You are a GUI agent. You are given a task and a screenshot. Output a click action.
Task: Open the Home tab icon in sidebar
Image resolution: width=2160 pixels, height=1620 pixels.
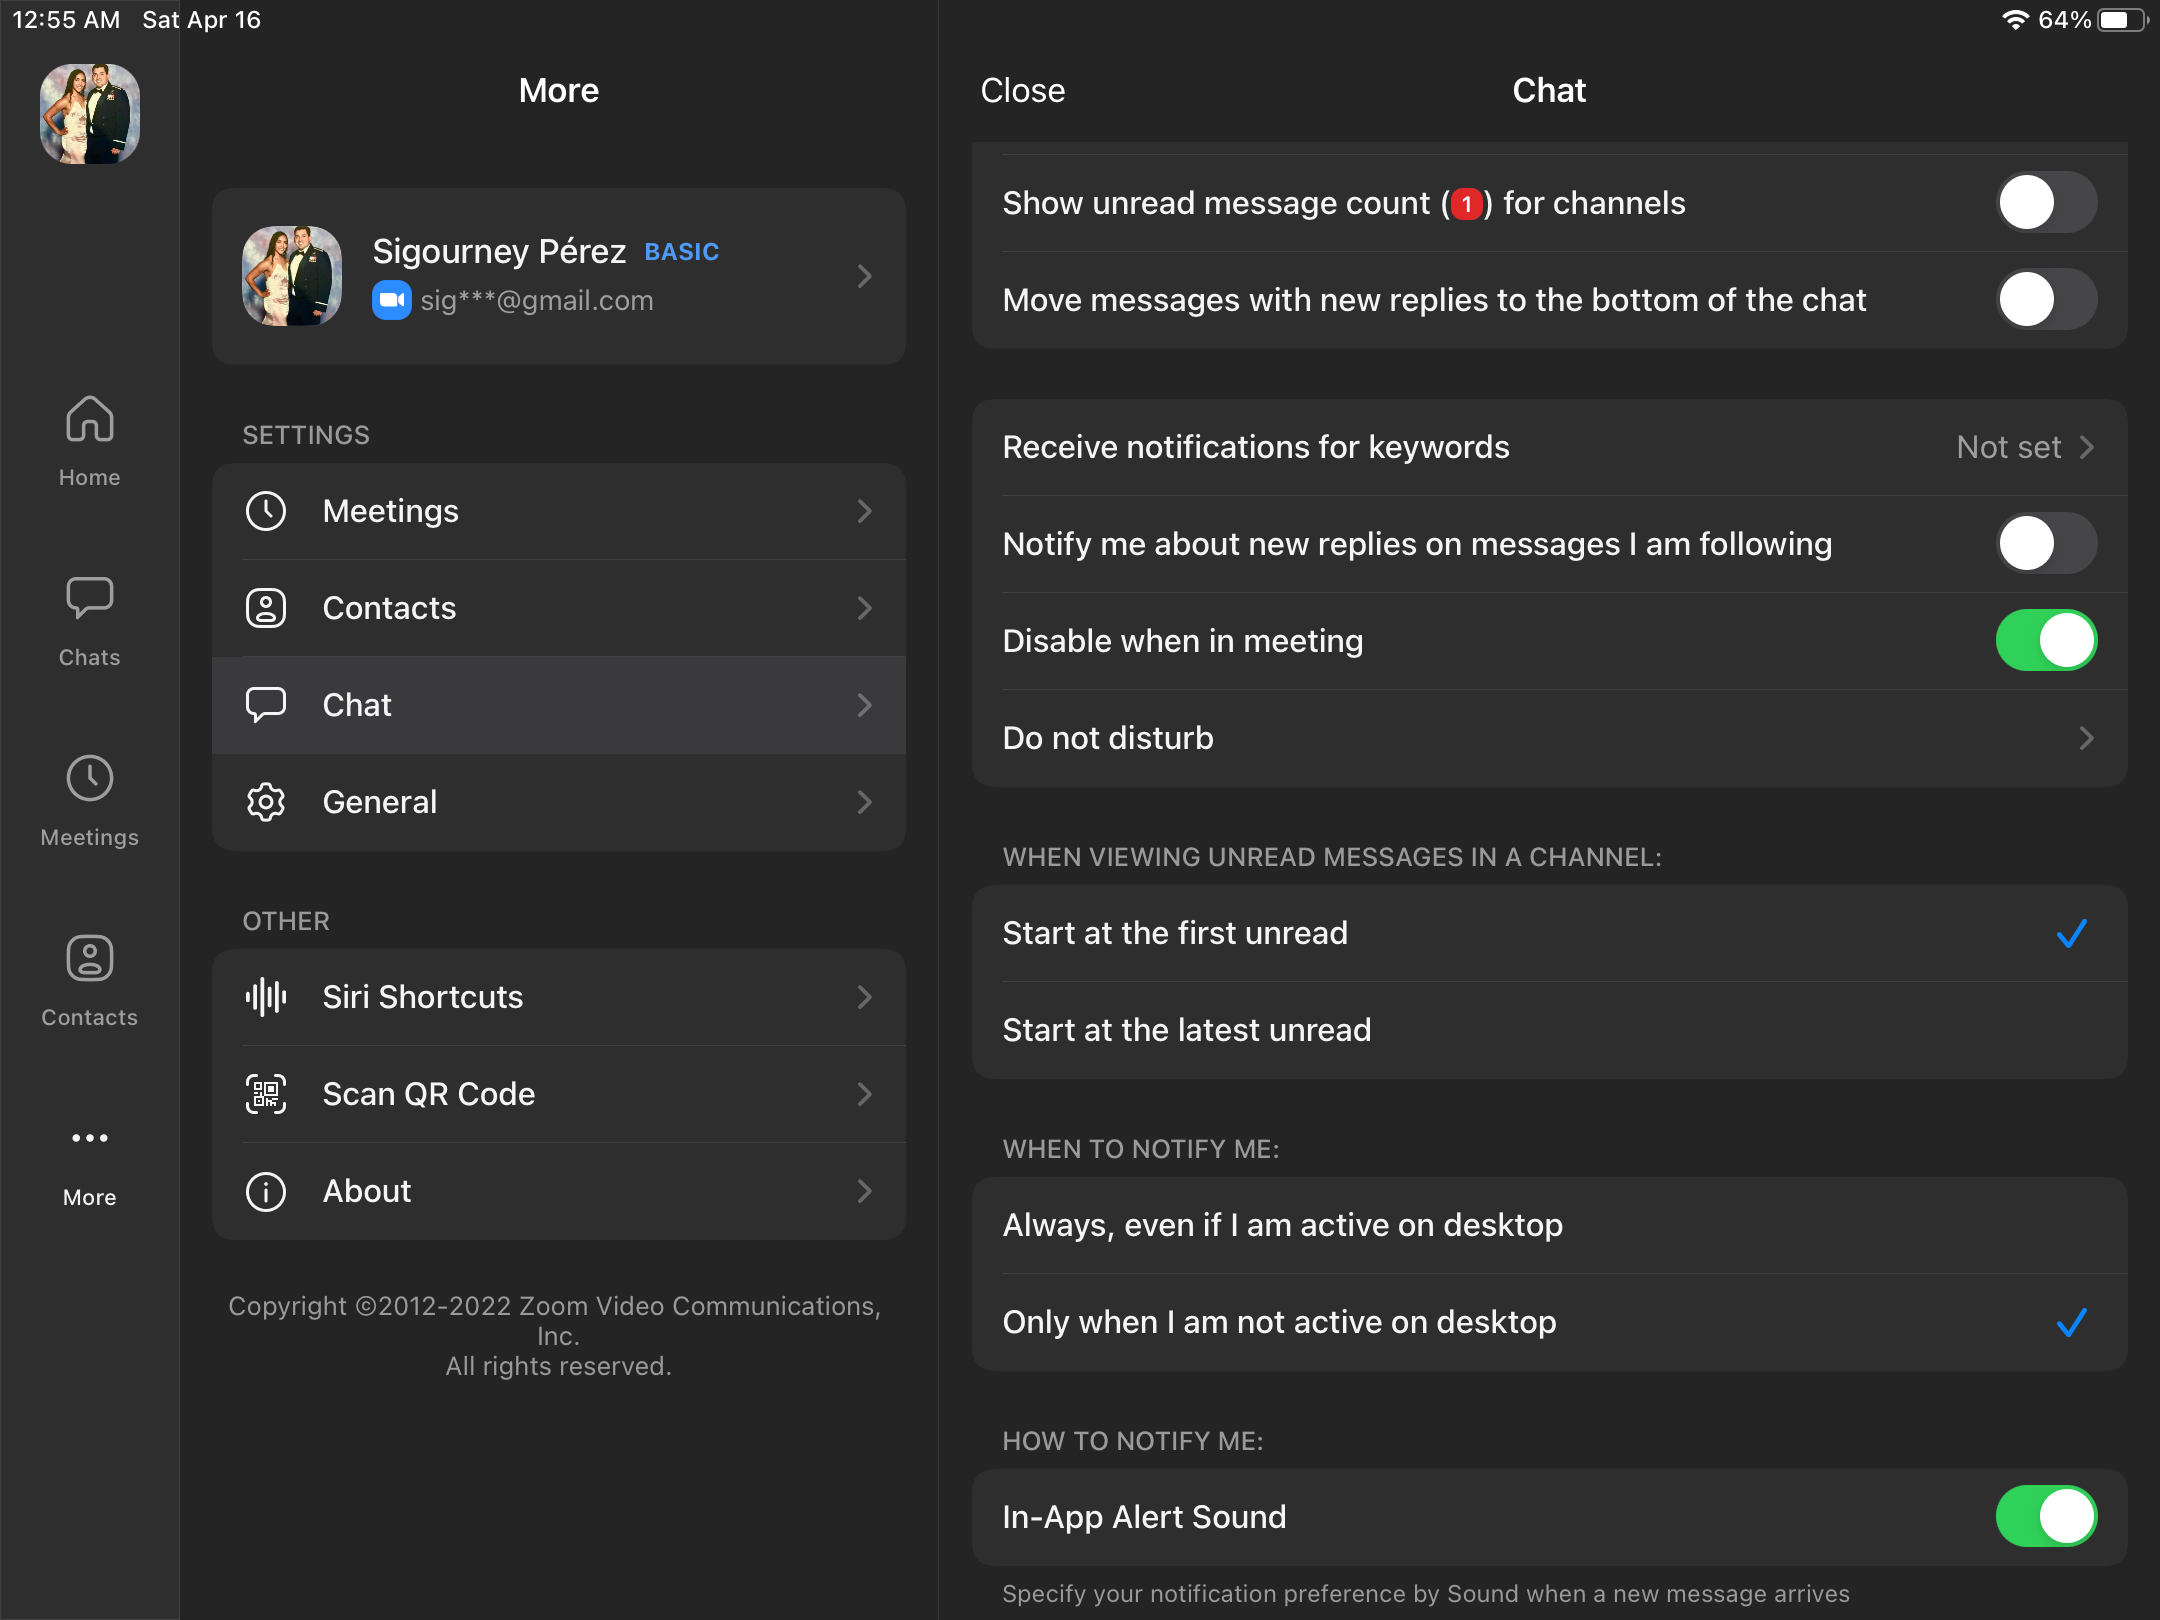(90, 420)
